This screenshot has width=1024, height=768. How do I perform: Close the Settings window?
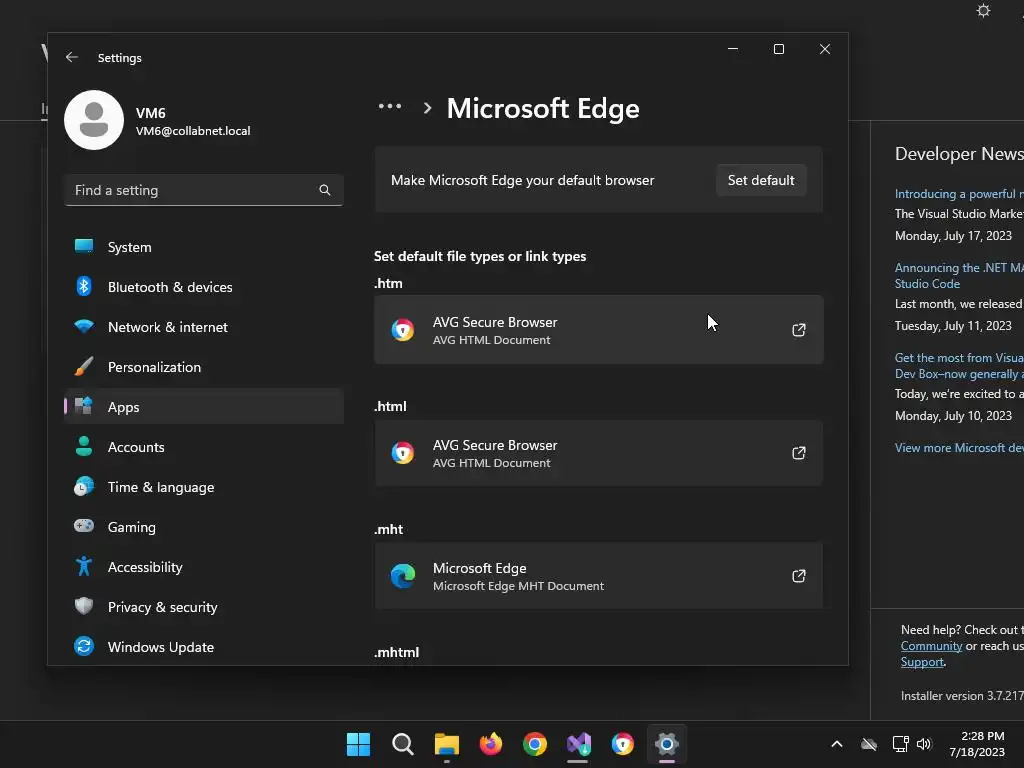click(825, 49)
